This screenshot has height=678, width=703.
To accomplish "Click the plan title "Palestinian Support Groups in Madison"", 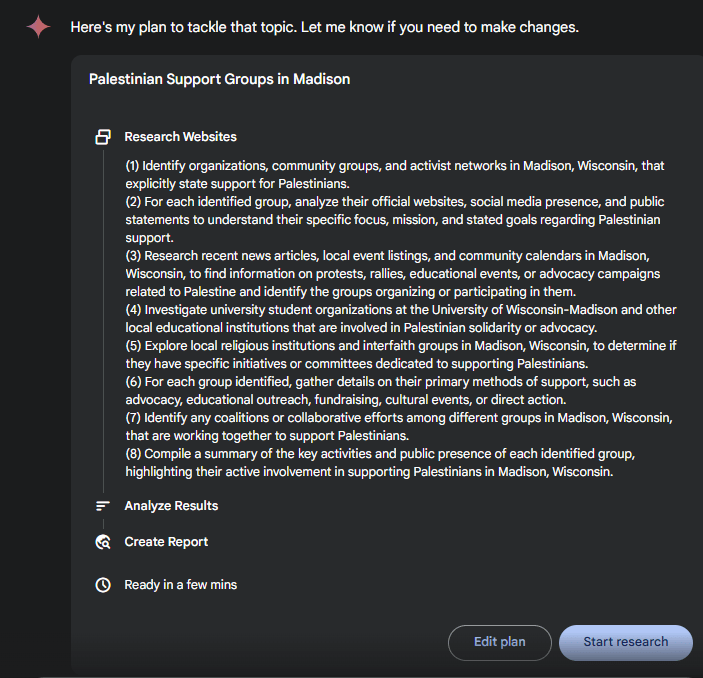I will [x=219, y=79].
